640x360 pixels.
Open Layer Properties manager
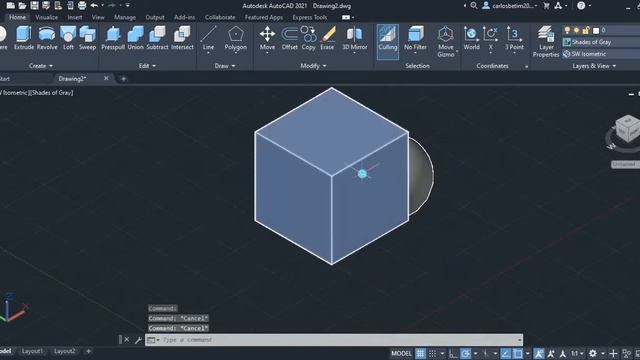click(x=546, y=42)
